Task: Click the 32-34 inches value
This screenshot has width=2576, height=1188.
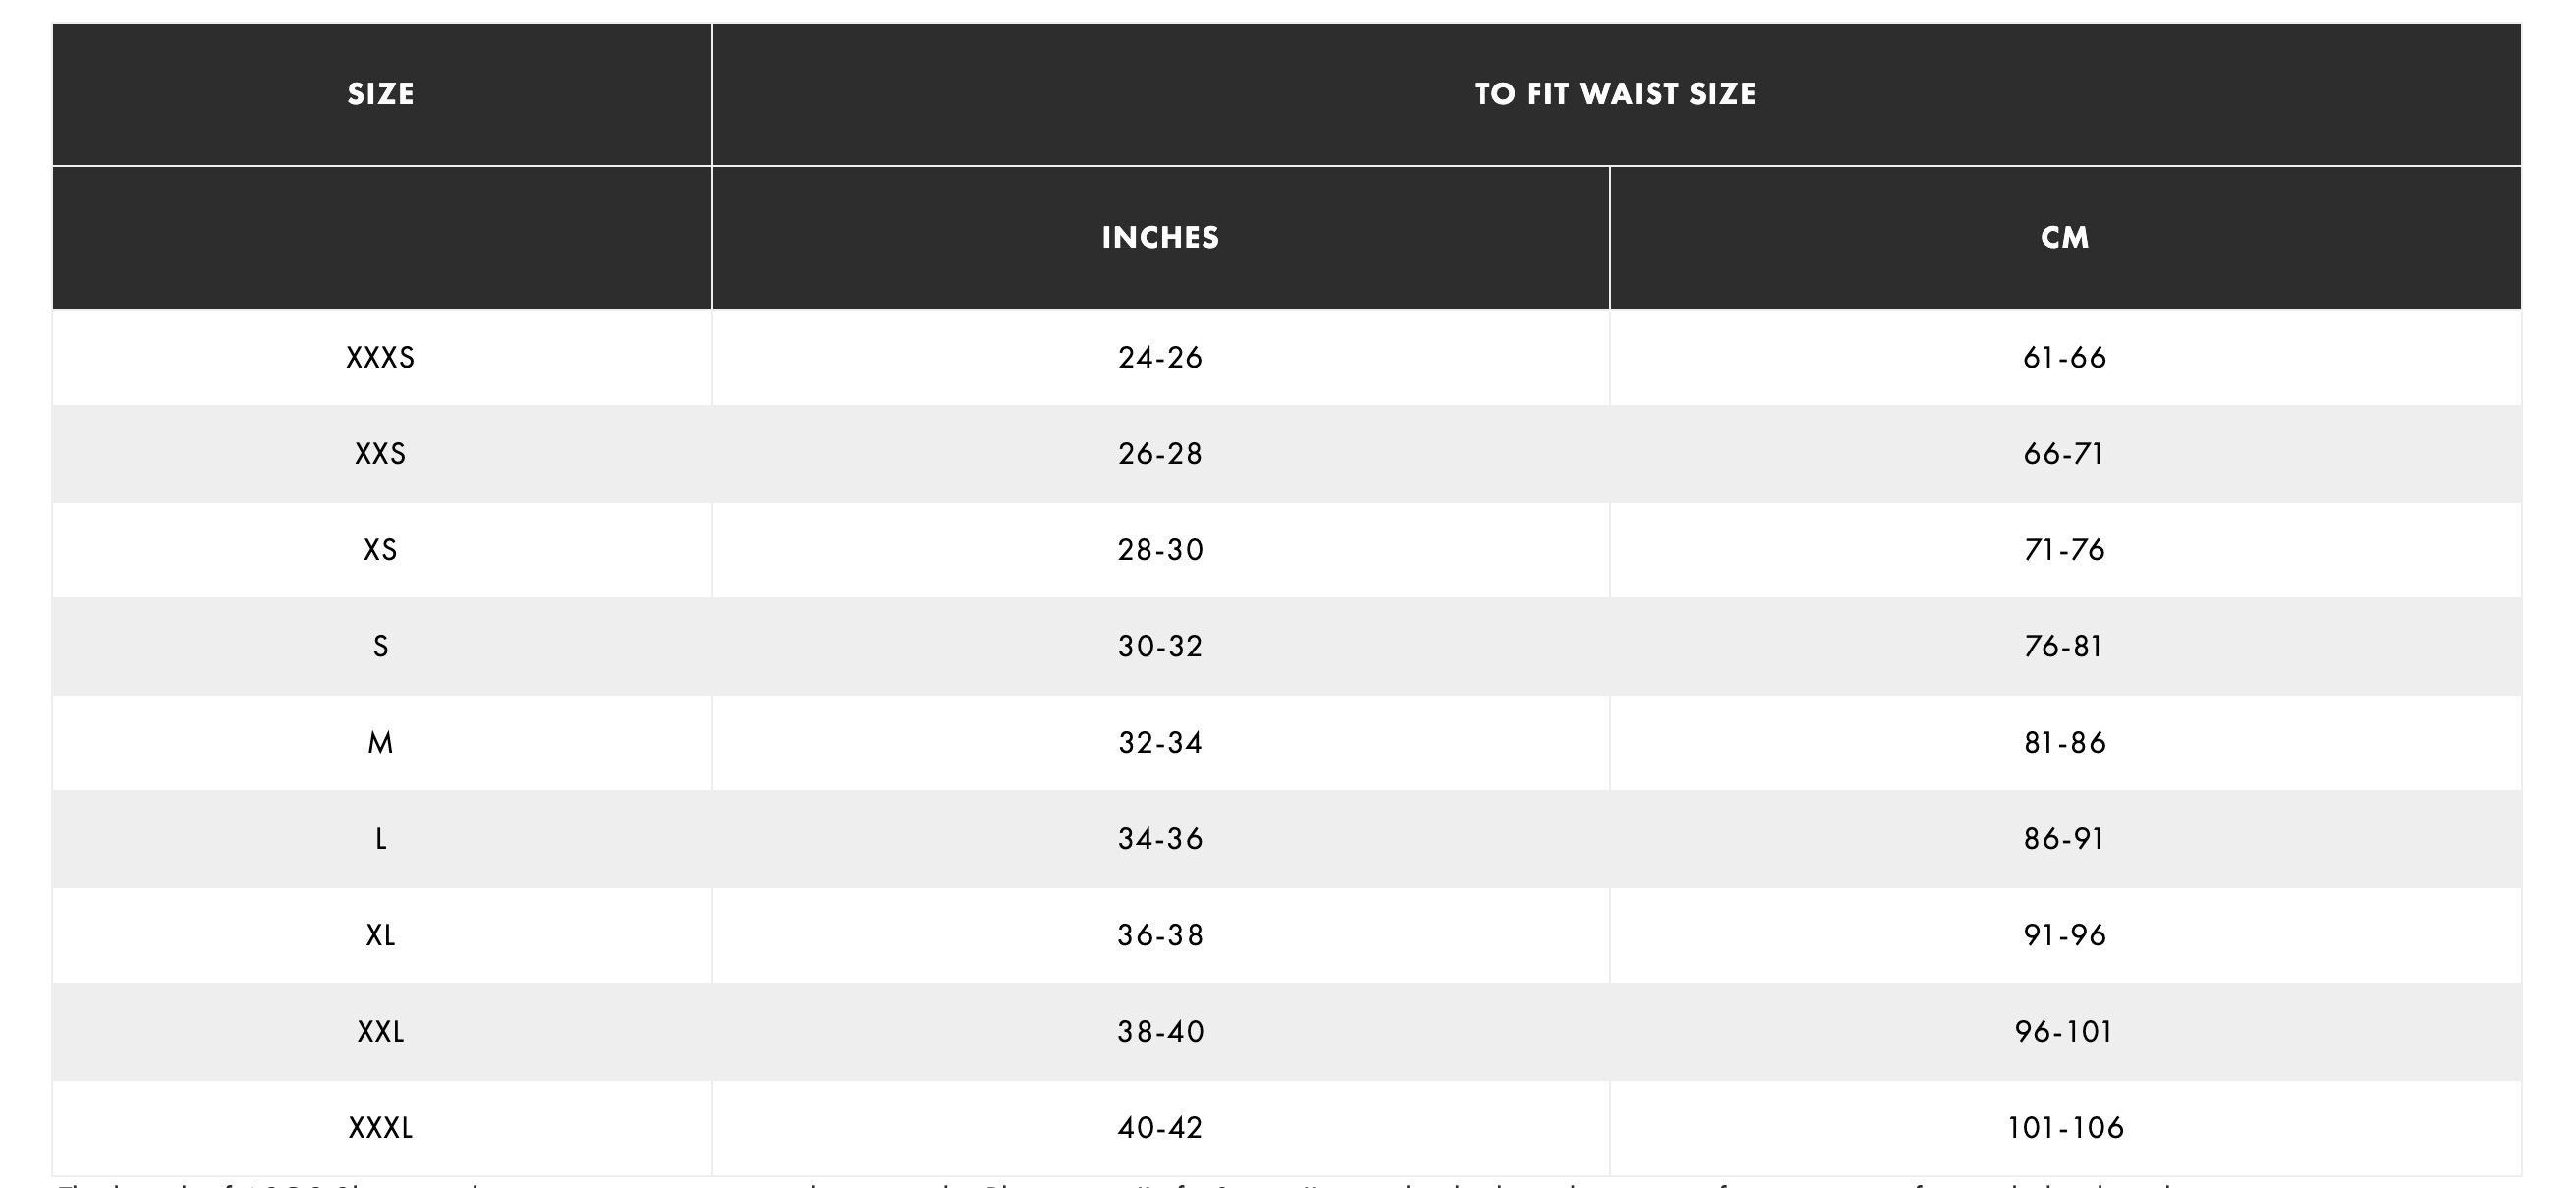Action: [1161, 742]
